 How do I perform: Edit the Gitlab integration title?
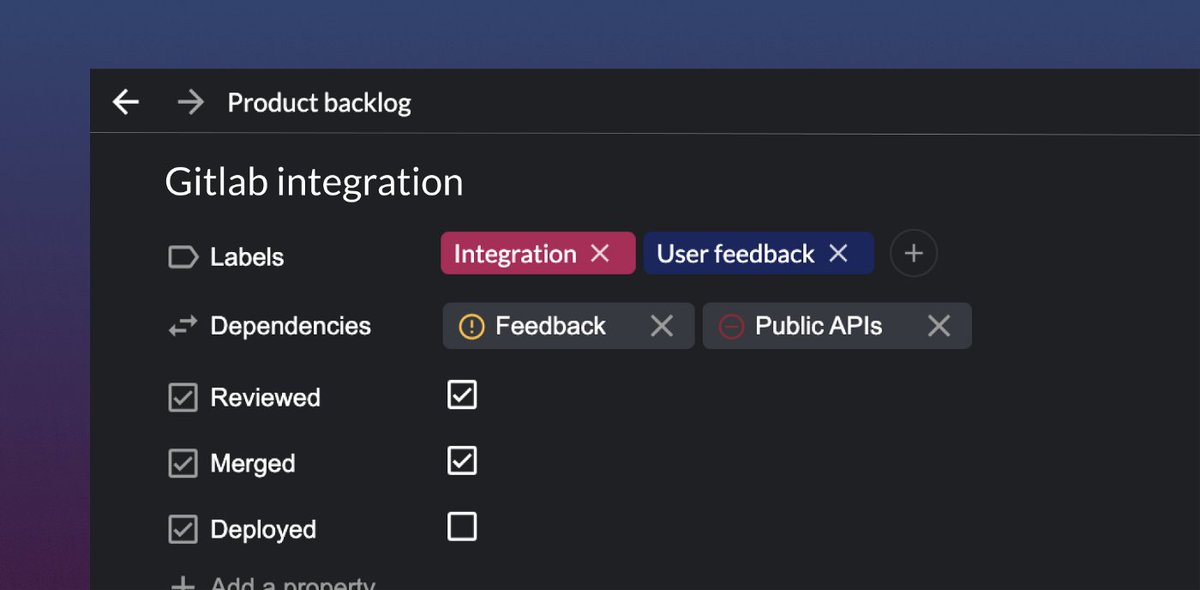click(314, 182)
